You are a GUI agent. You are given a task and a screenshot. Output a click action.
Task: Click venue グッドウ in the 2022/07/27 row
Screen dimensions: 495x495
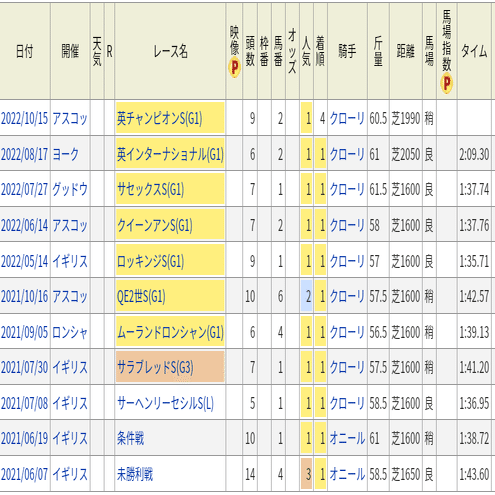70,190
